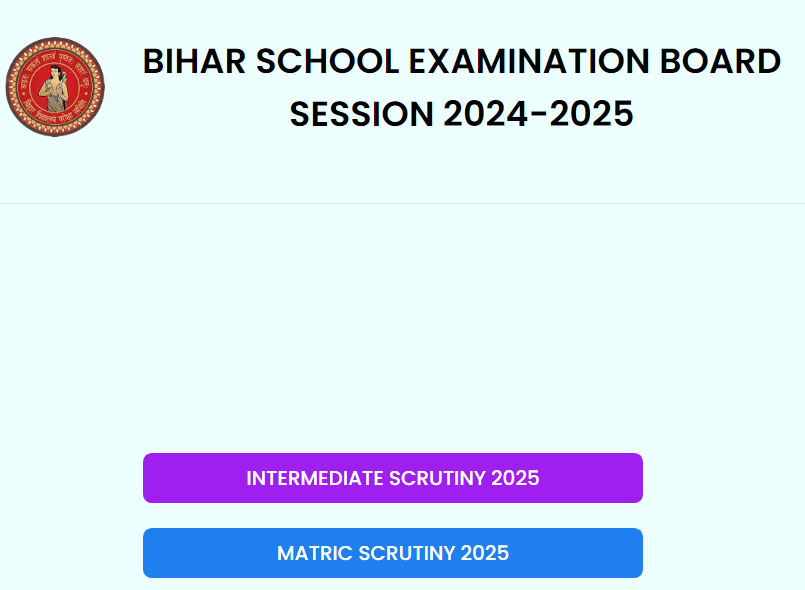Click the Bihar School Examination Board heading
This screenshot has height=590, width=805.
(x=461, y=62)
